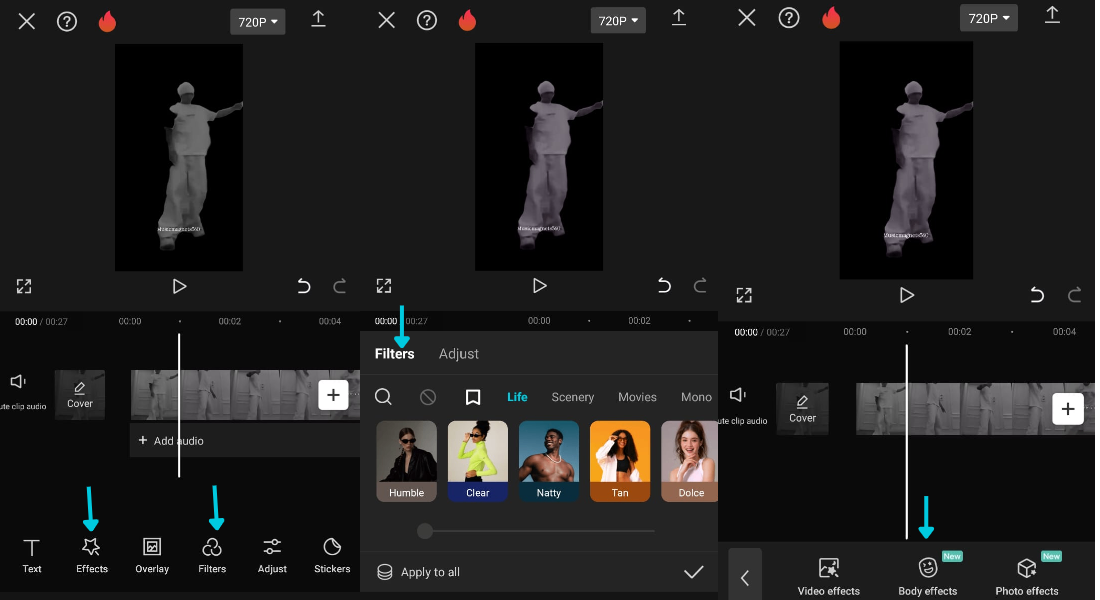Screen dimensions: 1100x600
Task: Select the Mono filter category
Action: (696, 396)
